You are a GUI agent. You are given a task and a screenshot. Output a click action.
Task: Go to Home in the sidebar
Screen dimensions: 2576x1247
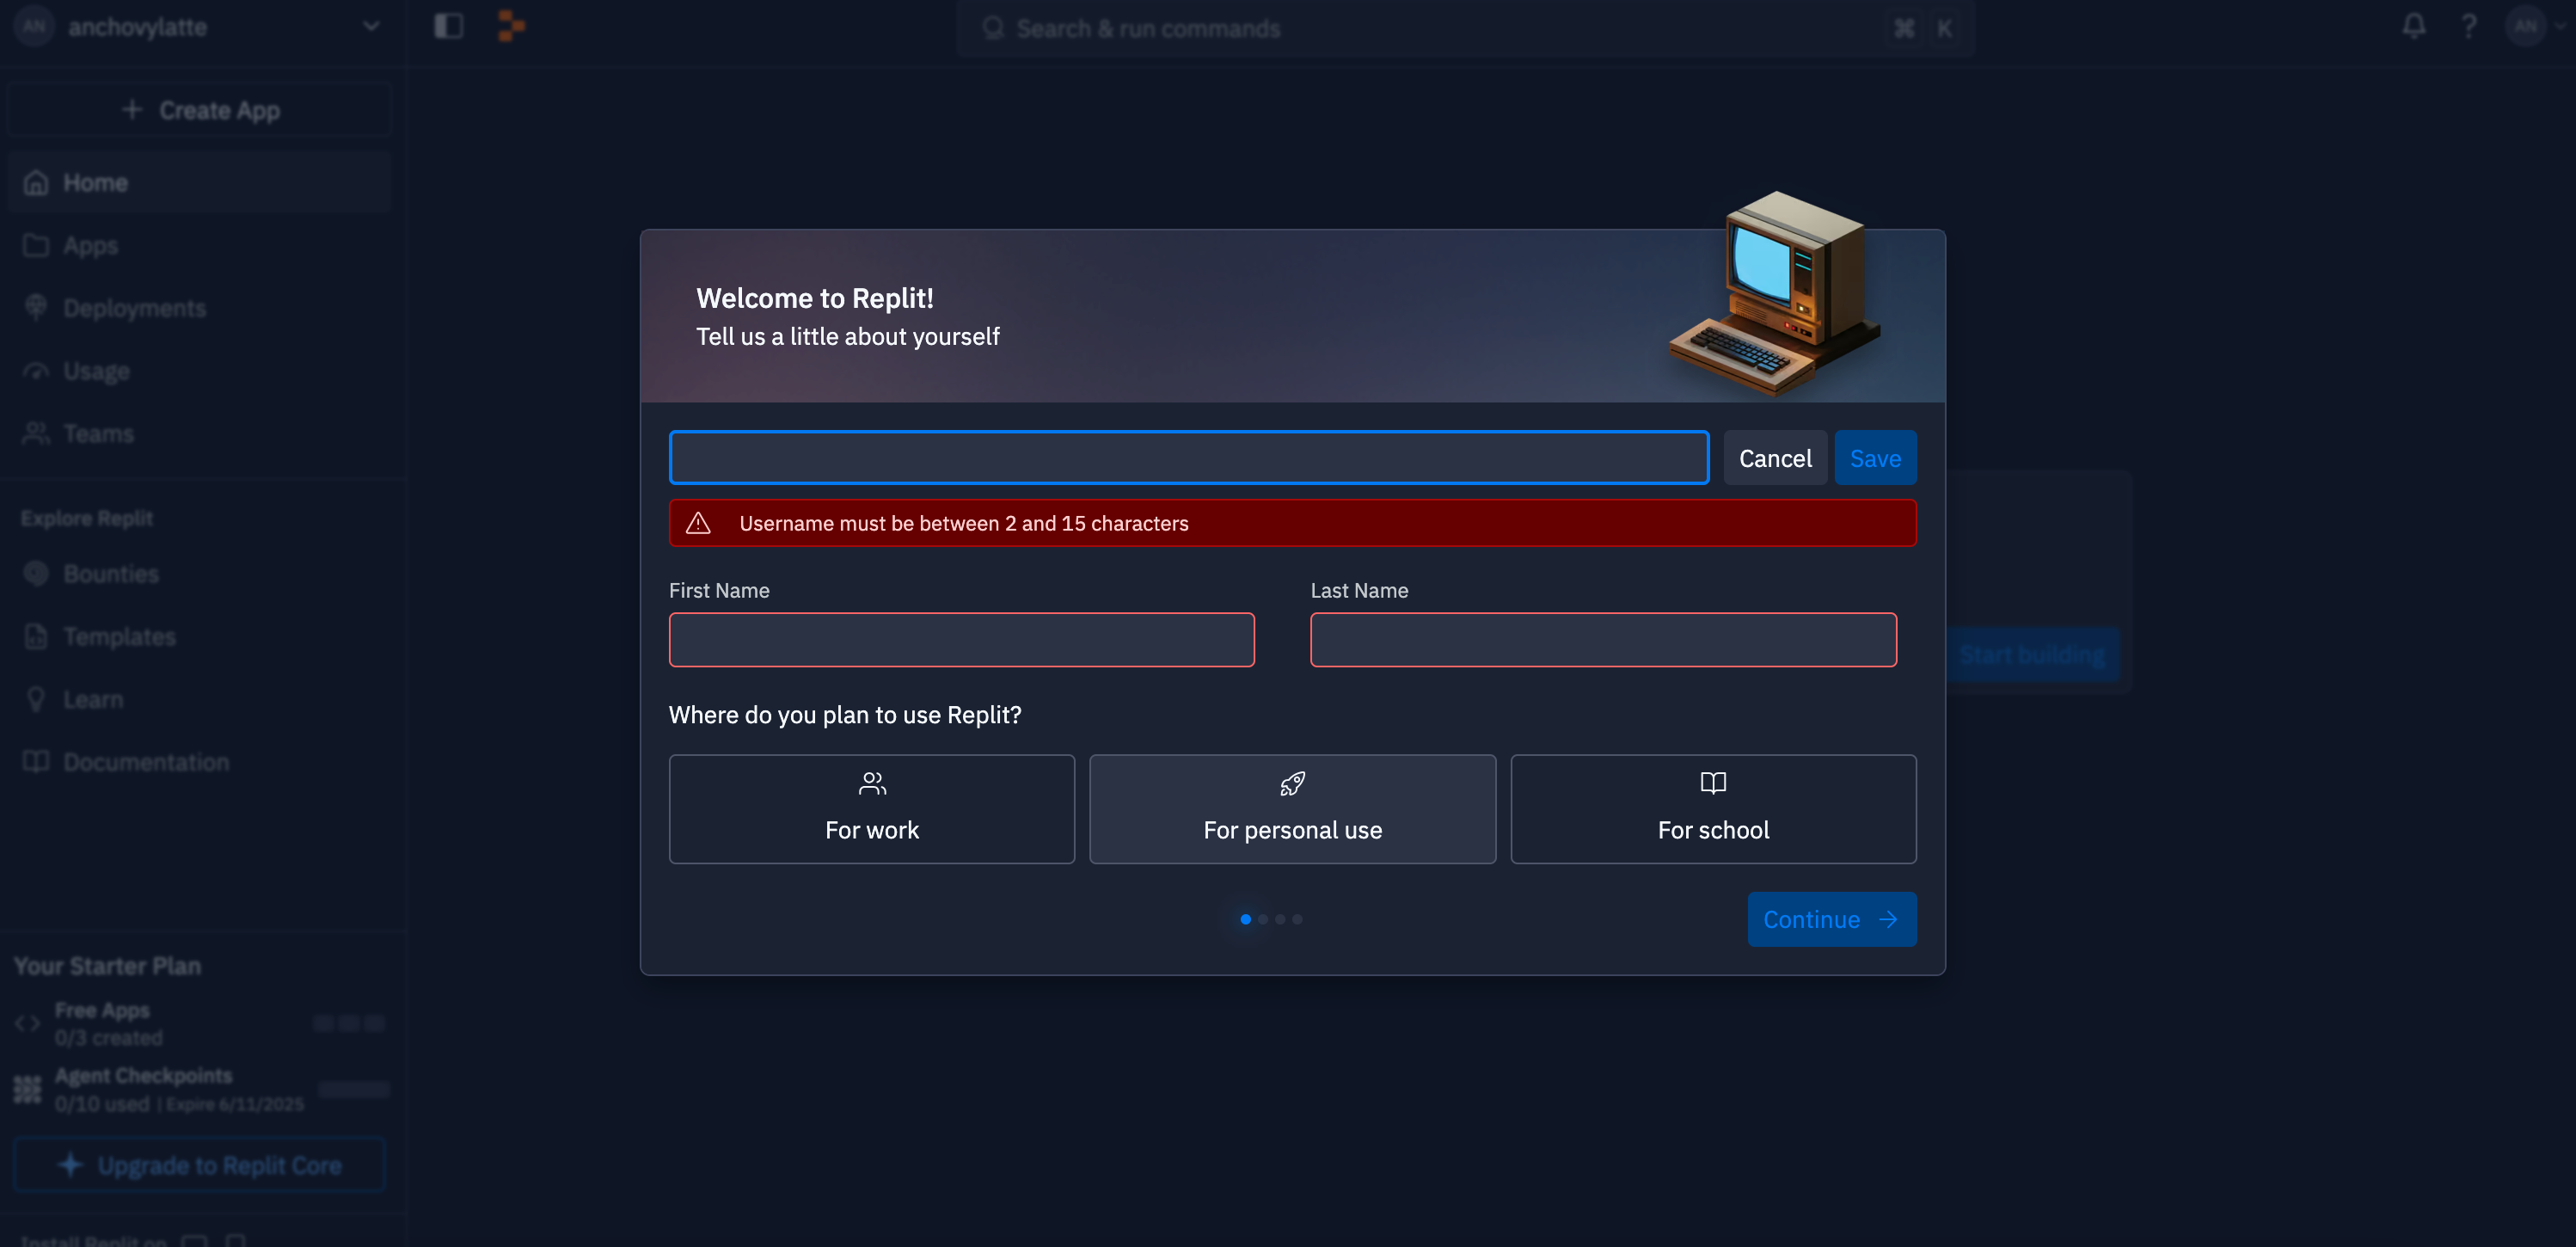199,183
